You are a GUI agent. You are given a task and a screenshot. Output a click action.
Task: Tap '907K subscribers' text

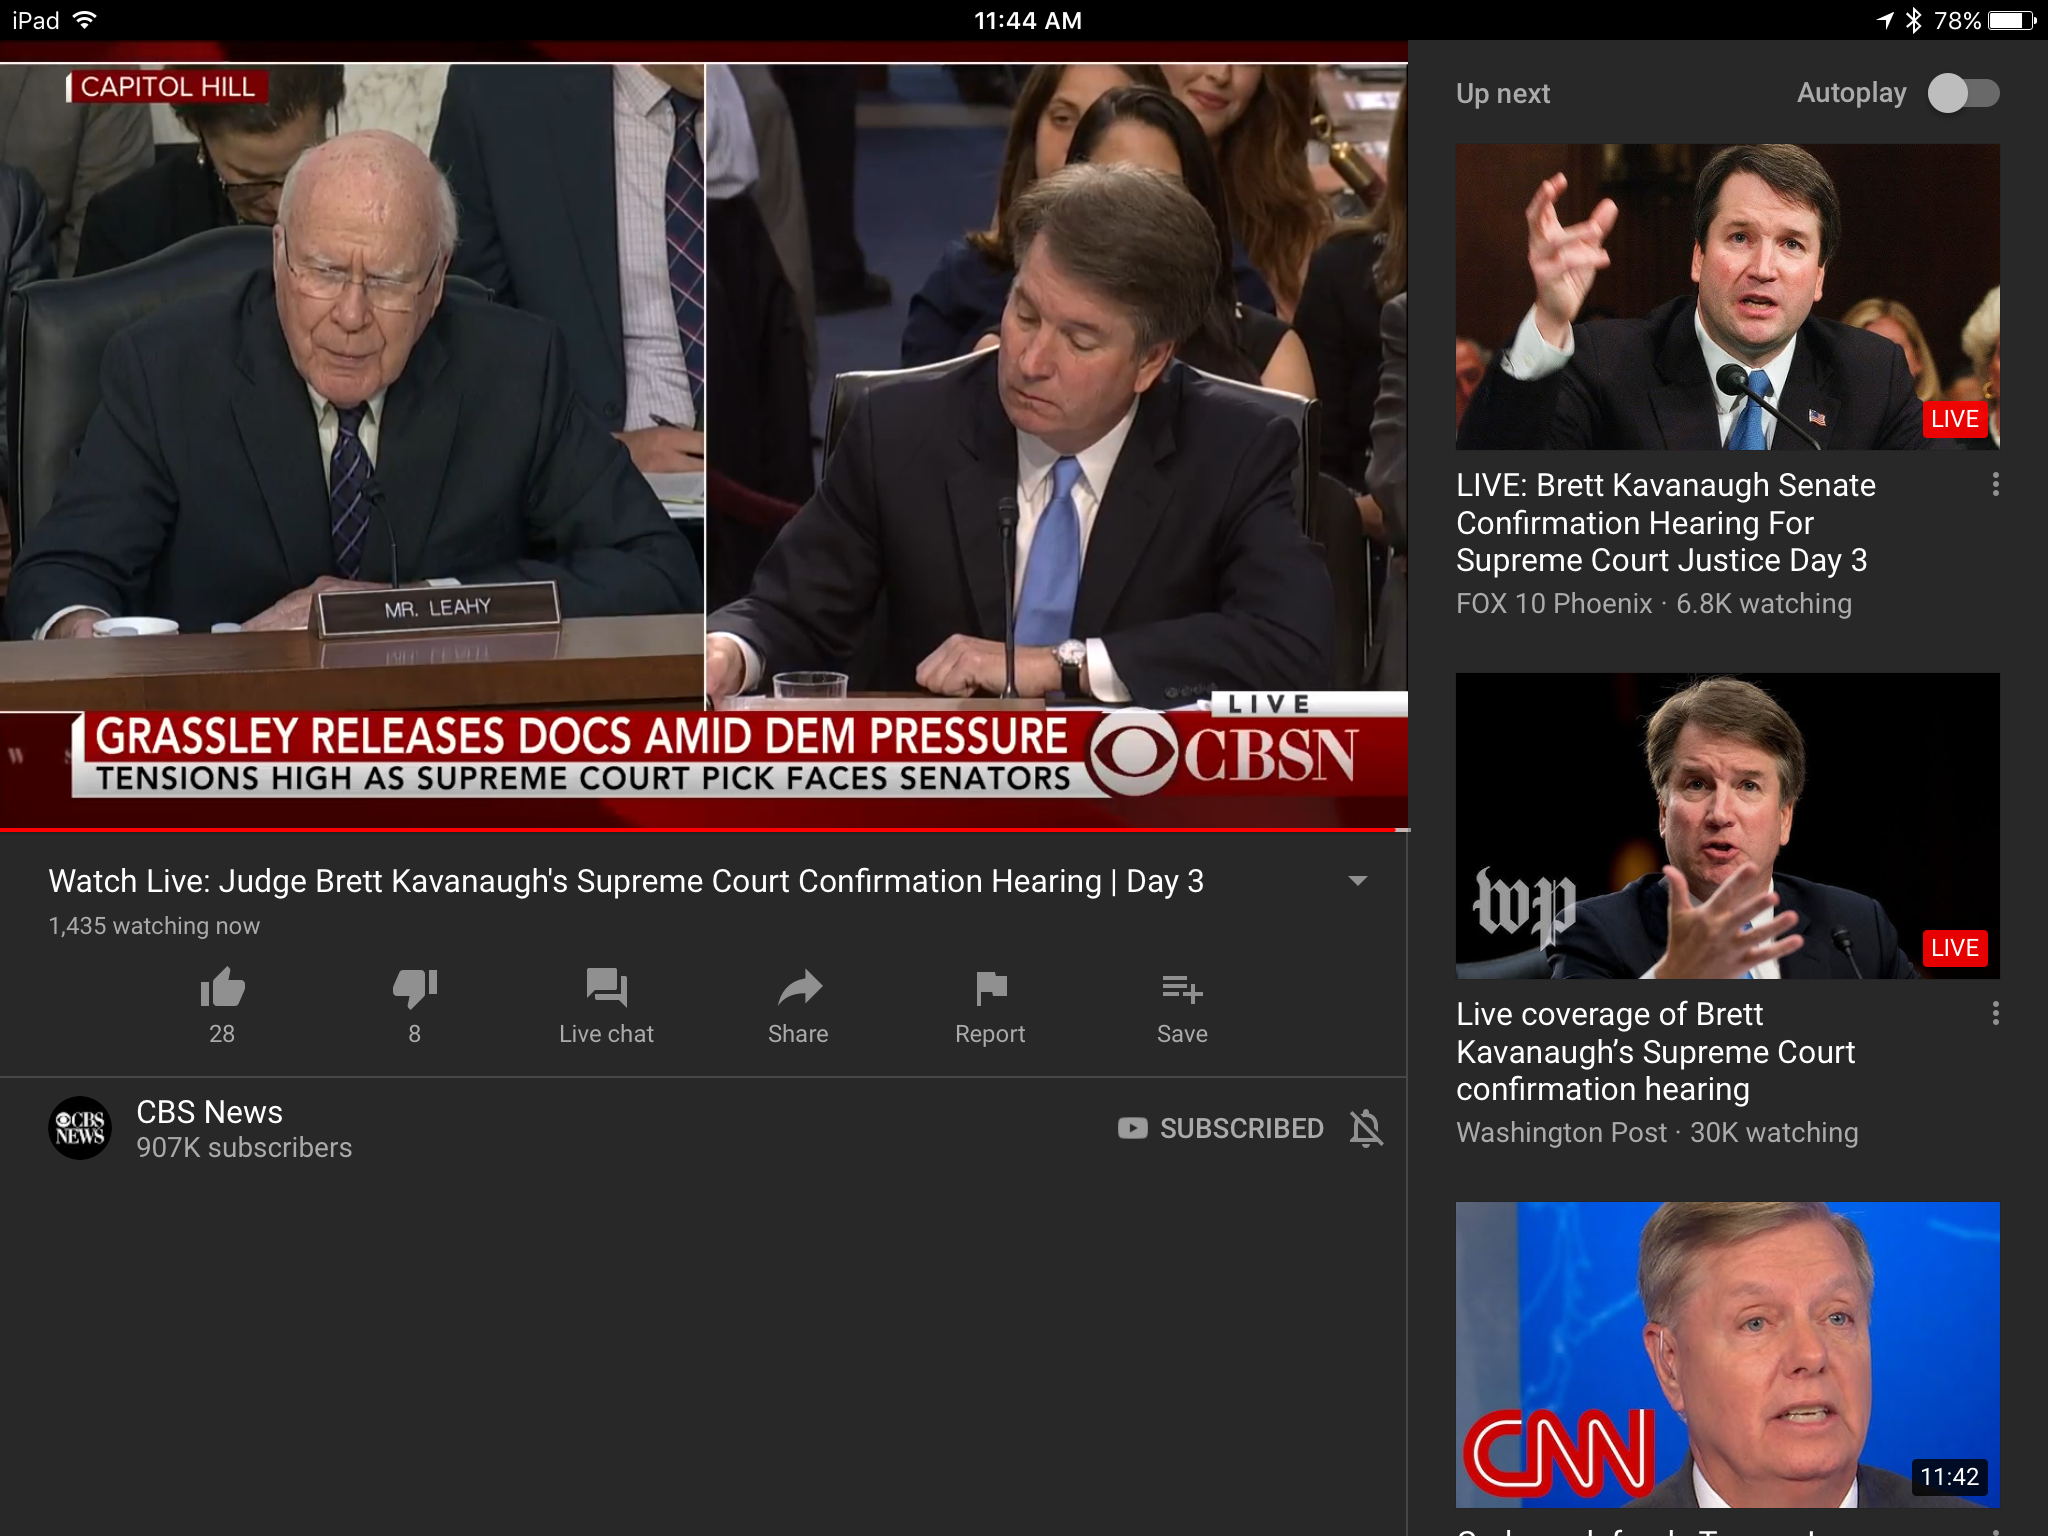click(244, 1148)
